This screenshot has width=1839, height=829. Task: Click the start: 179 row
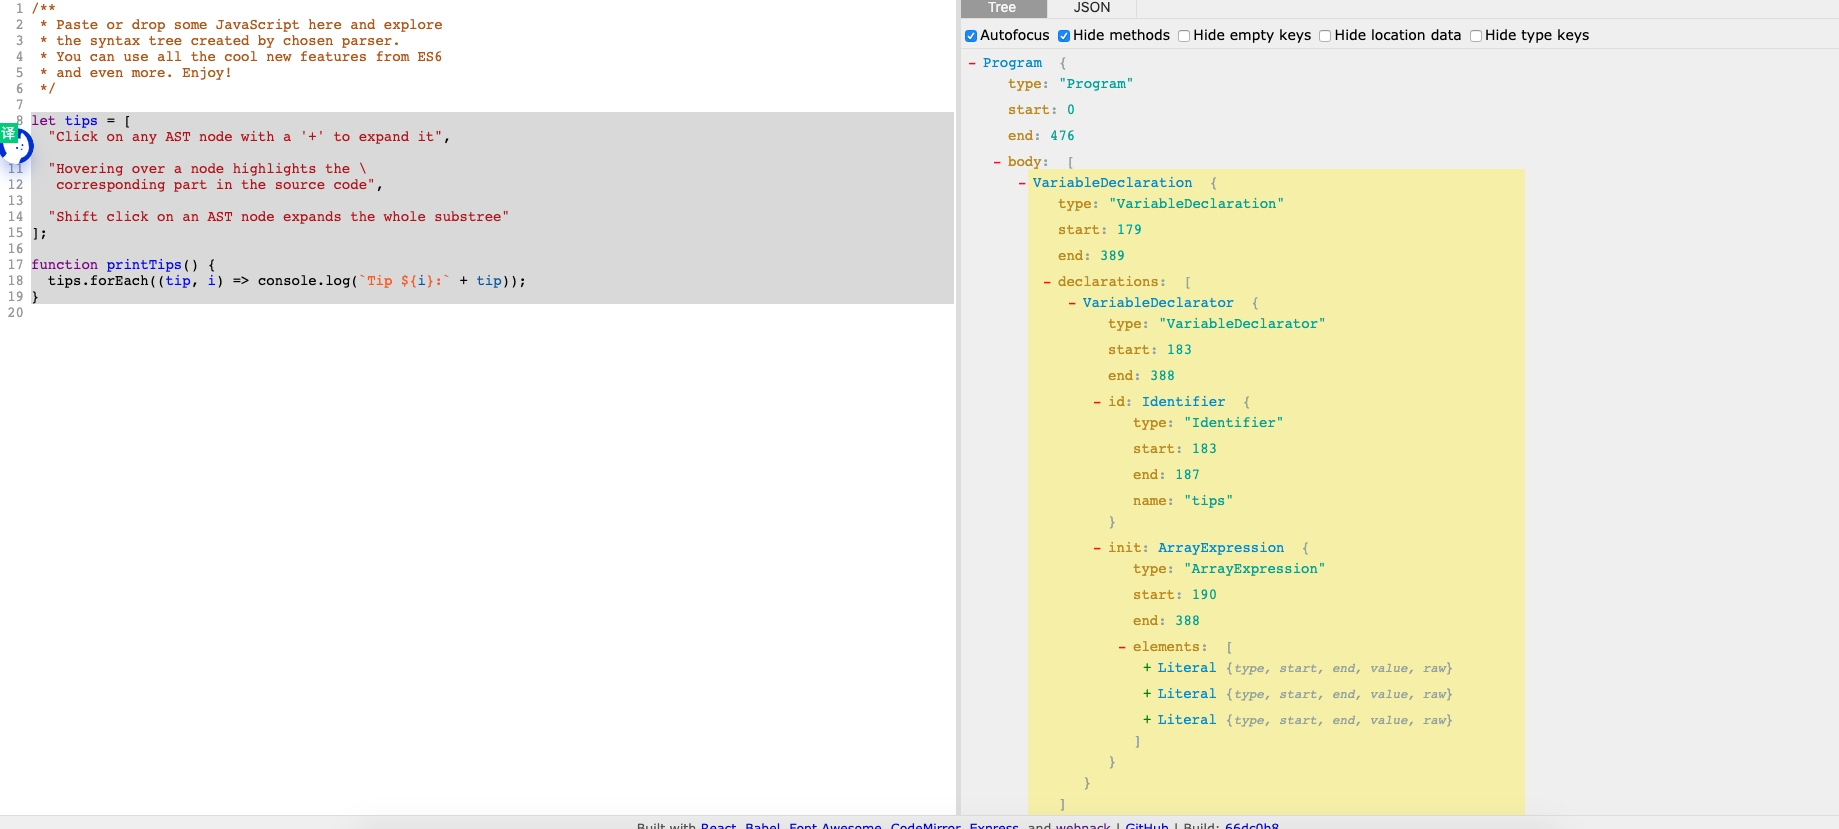coord(1099,230)
